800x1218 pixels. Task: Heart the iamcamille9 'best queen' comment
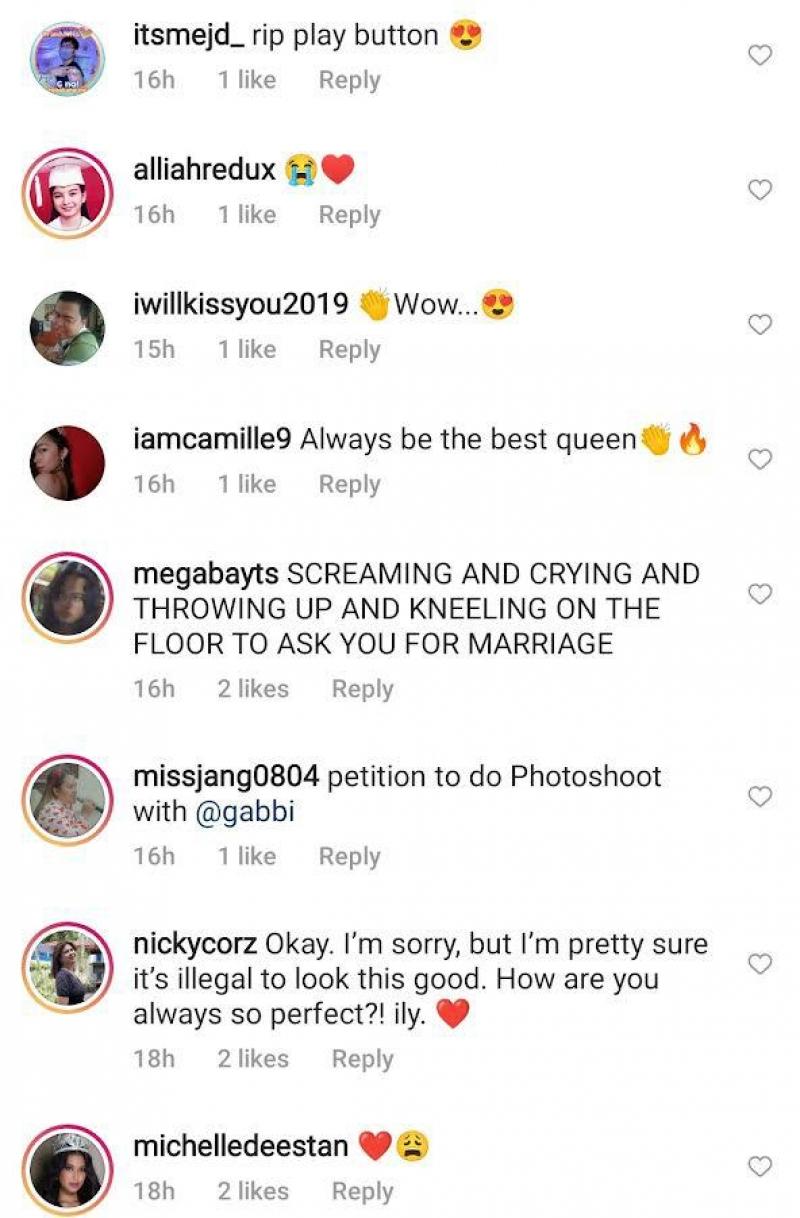tap(760, 459)
